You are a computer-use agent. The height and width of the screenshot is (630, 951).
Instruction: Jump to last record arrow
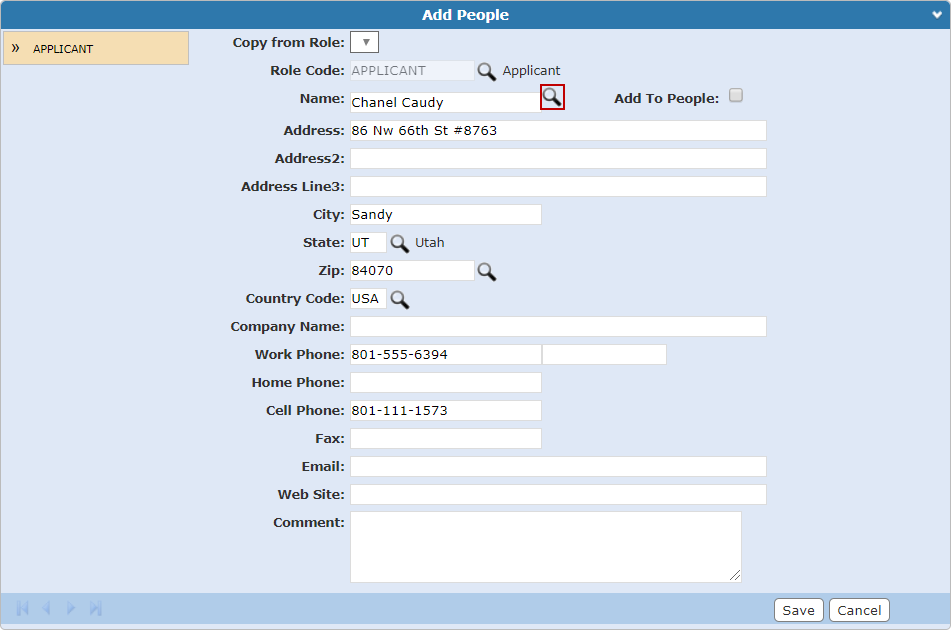[x=96, y=608]
